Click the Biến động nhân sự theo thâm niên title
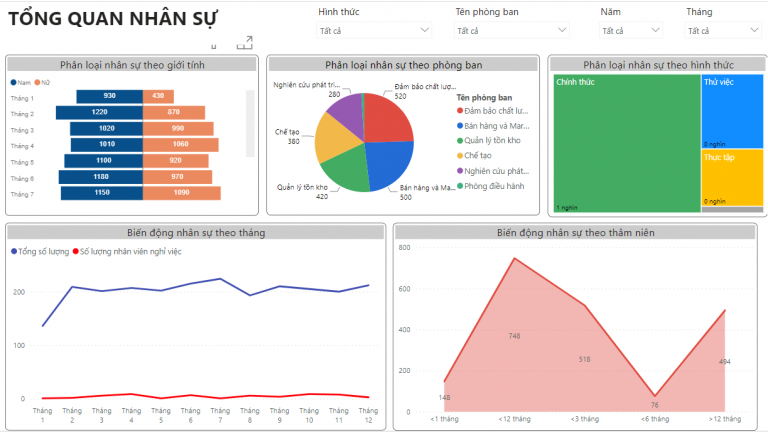The image size is (768, 432). point(576,233)
